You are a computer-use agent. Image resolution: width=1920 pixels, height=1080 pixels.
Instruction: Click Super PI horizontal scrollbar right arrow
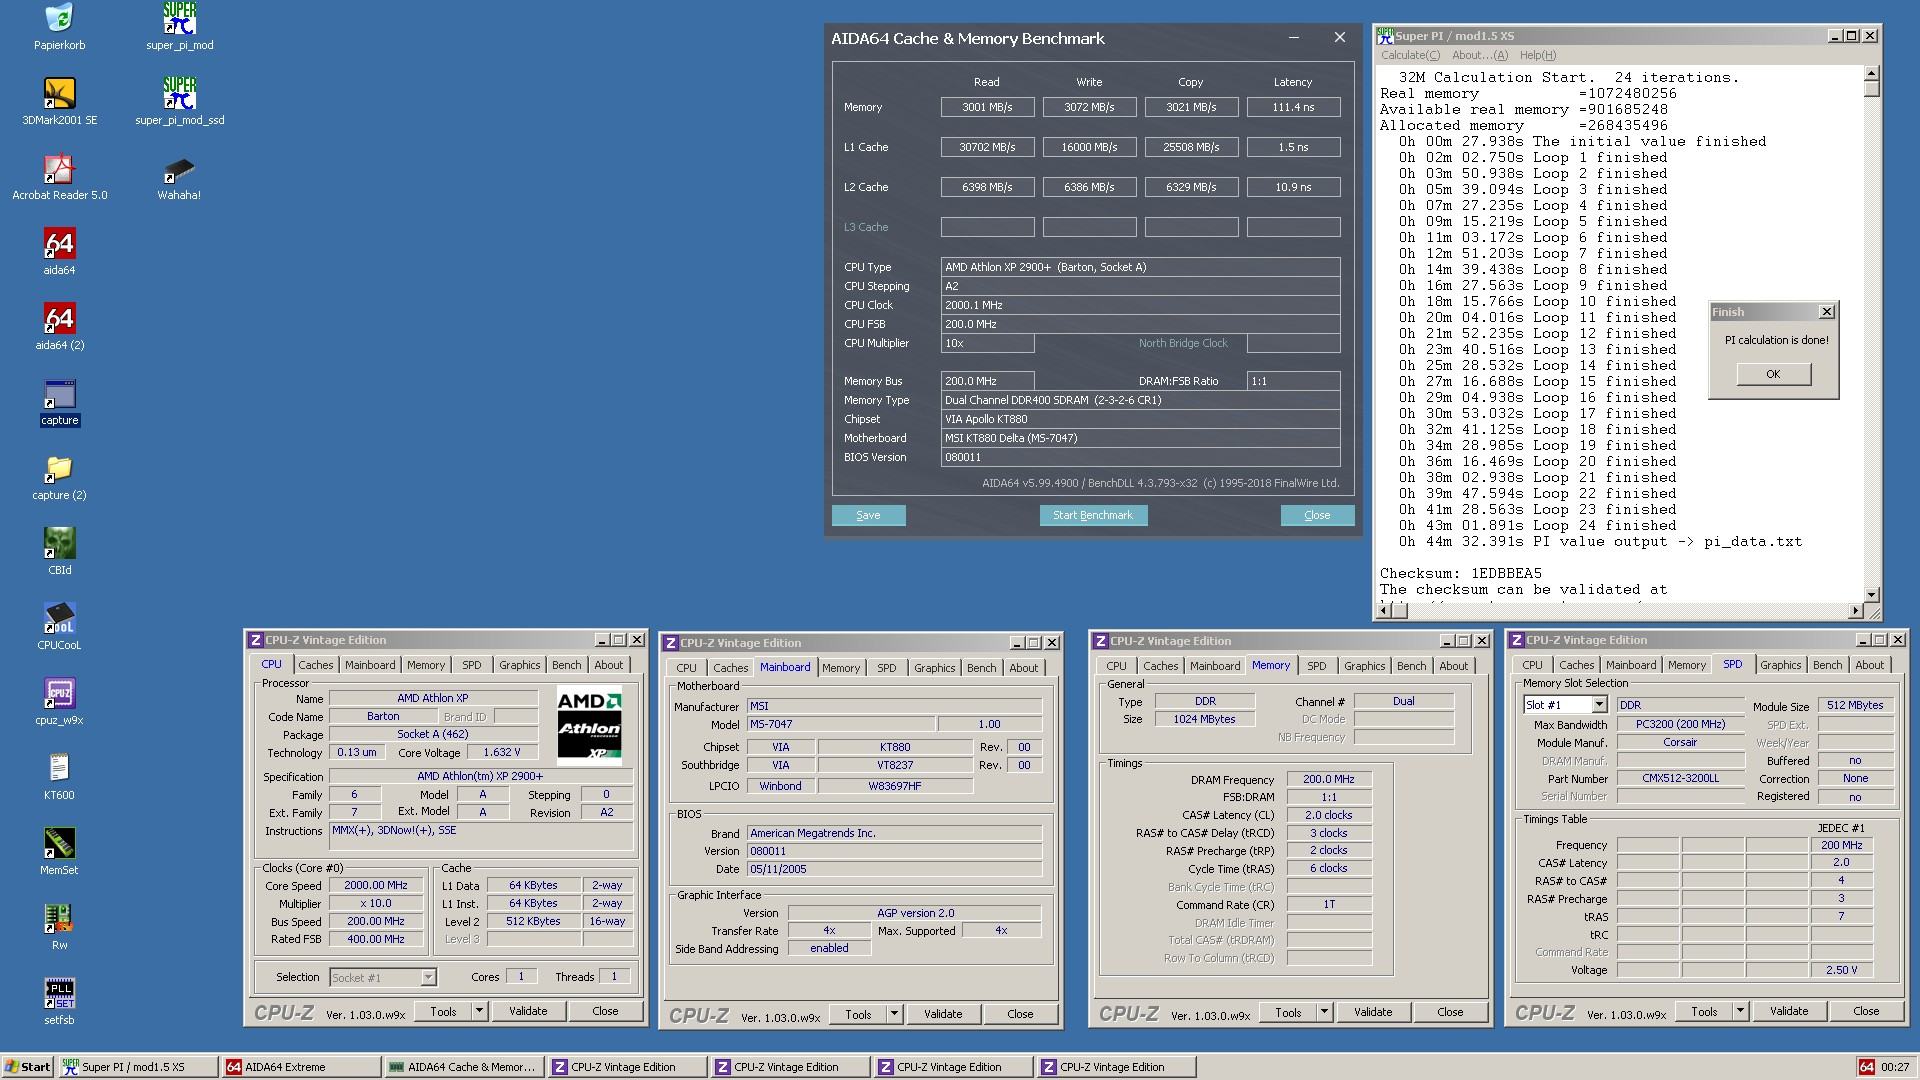pyautogui.click(x=1856, y=610)
